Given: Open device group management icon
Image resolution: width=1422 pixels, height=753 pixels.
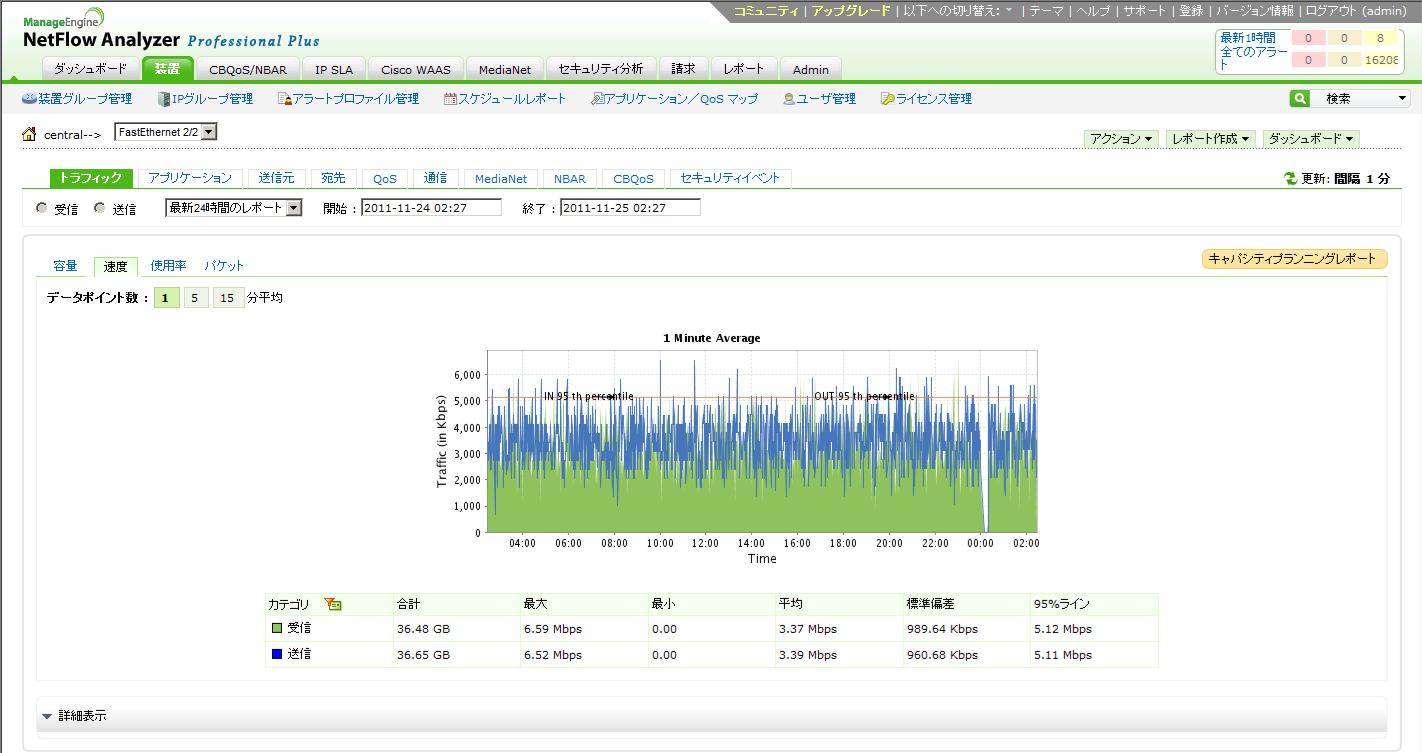Looking at the screenshot, I should 29,99.
